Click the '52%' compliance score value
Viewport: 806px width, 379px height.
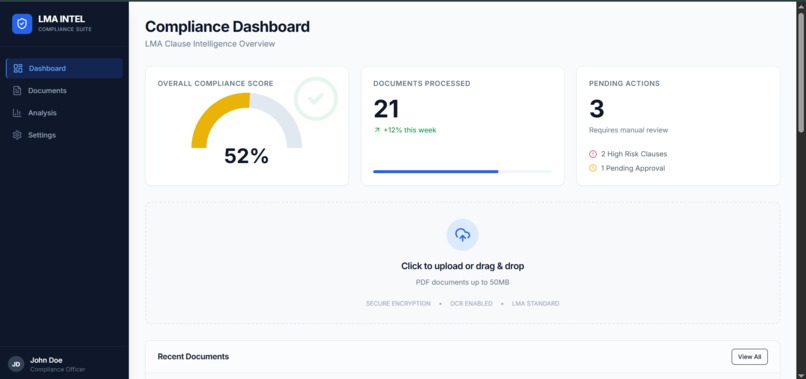point(247,156)
